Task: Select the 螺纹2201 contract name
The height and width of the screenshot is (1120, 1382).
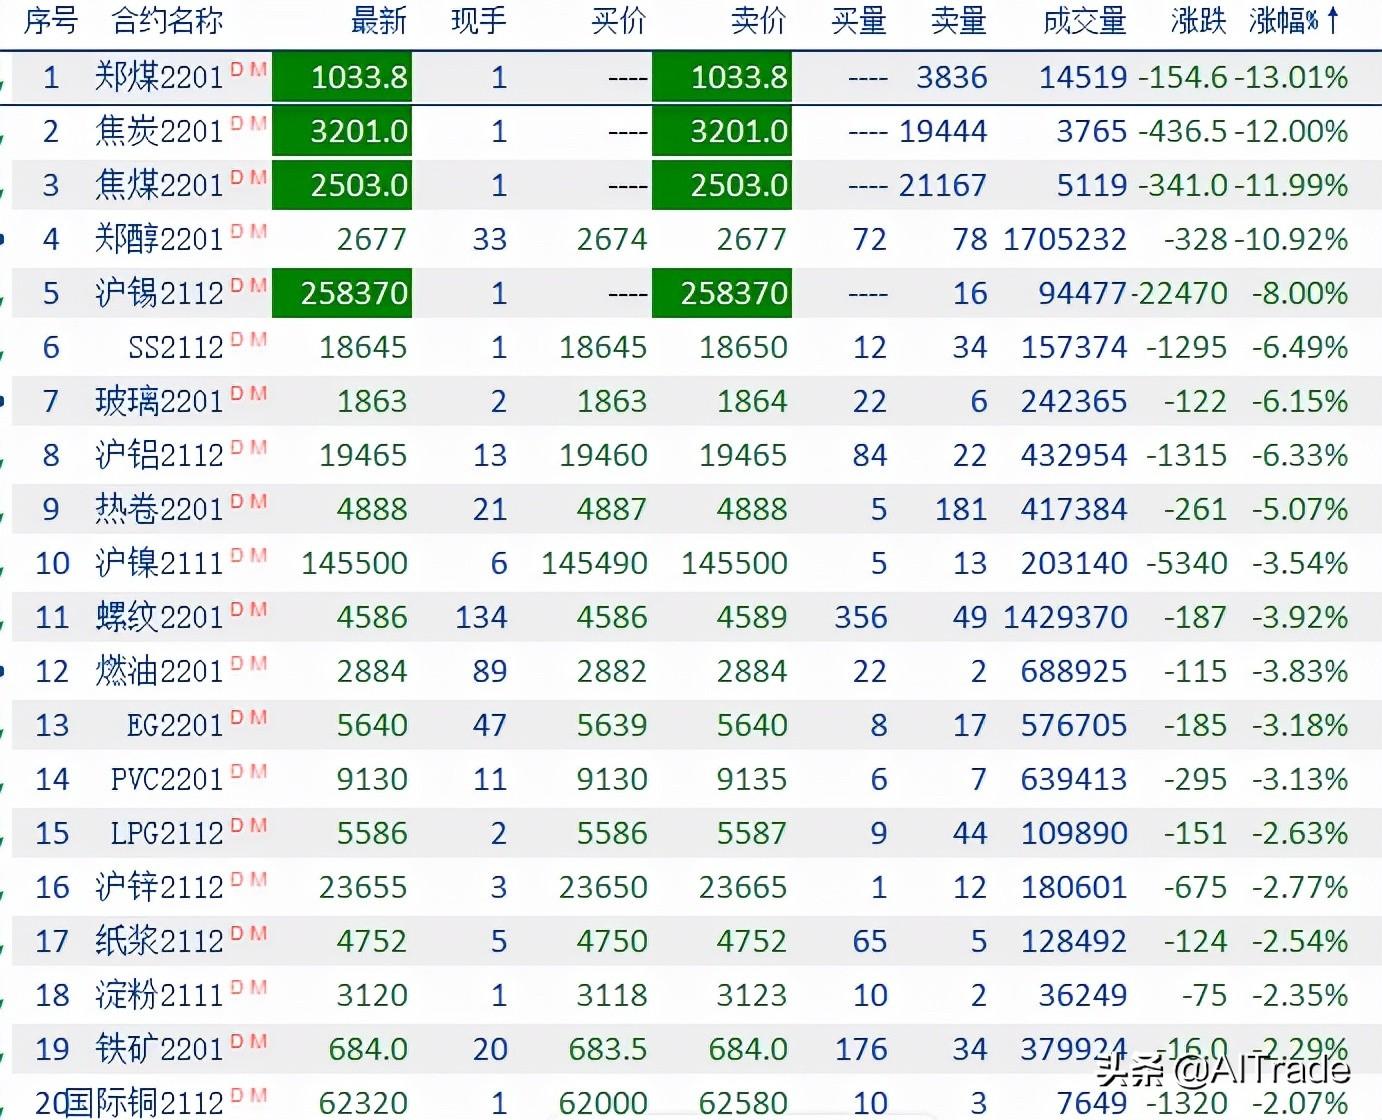Action: point(159,617)
